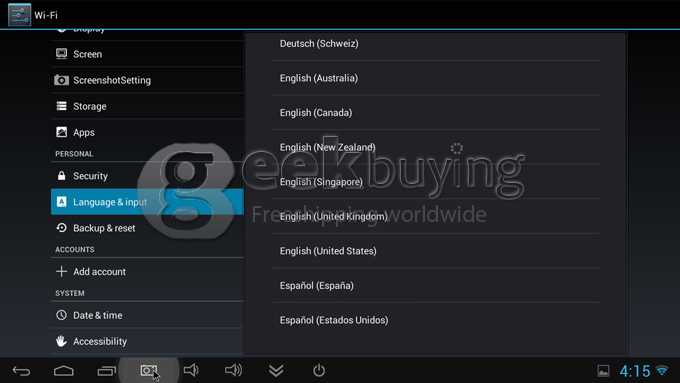Click the Storage list icon
Screen dimensions: 680x383
[x=62, y=106]
